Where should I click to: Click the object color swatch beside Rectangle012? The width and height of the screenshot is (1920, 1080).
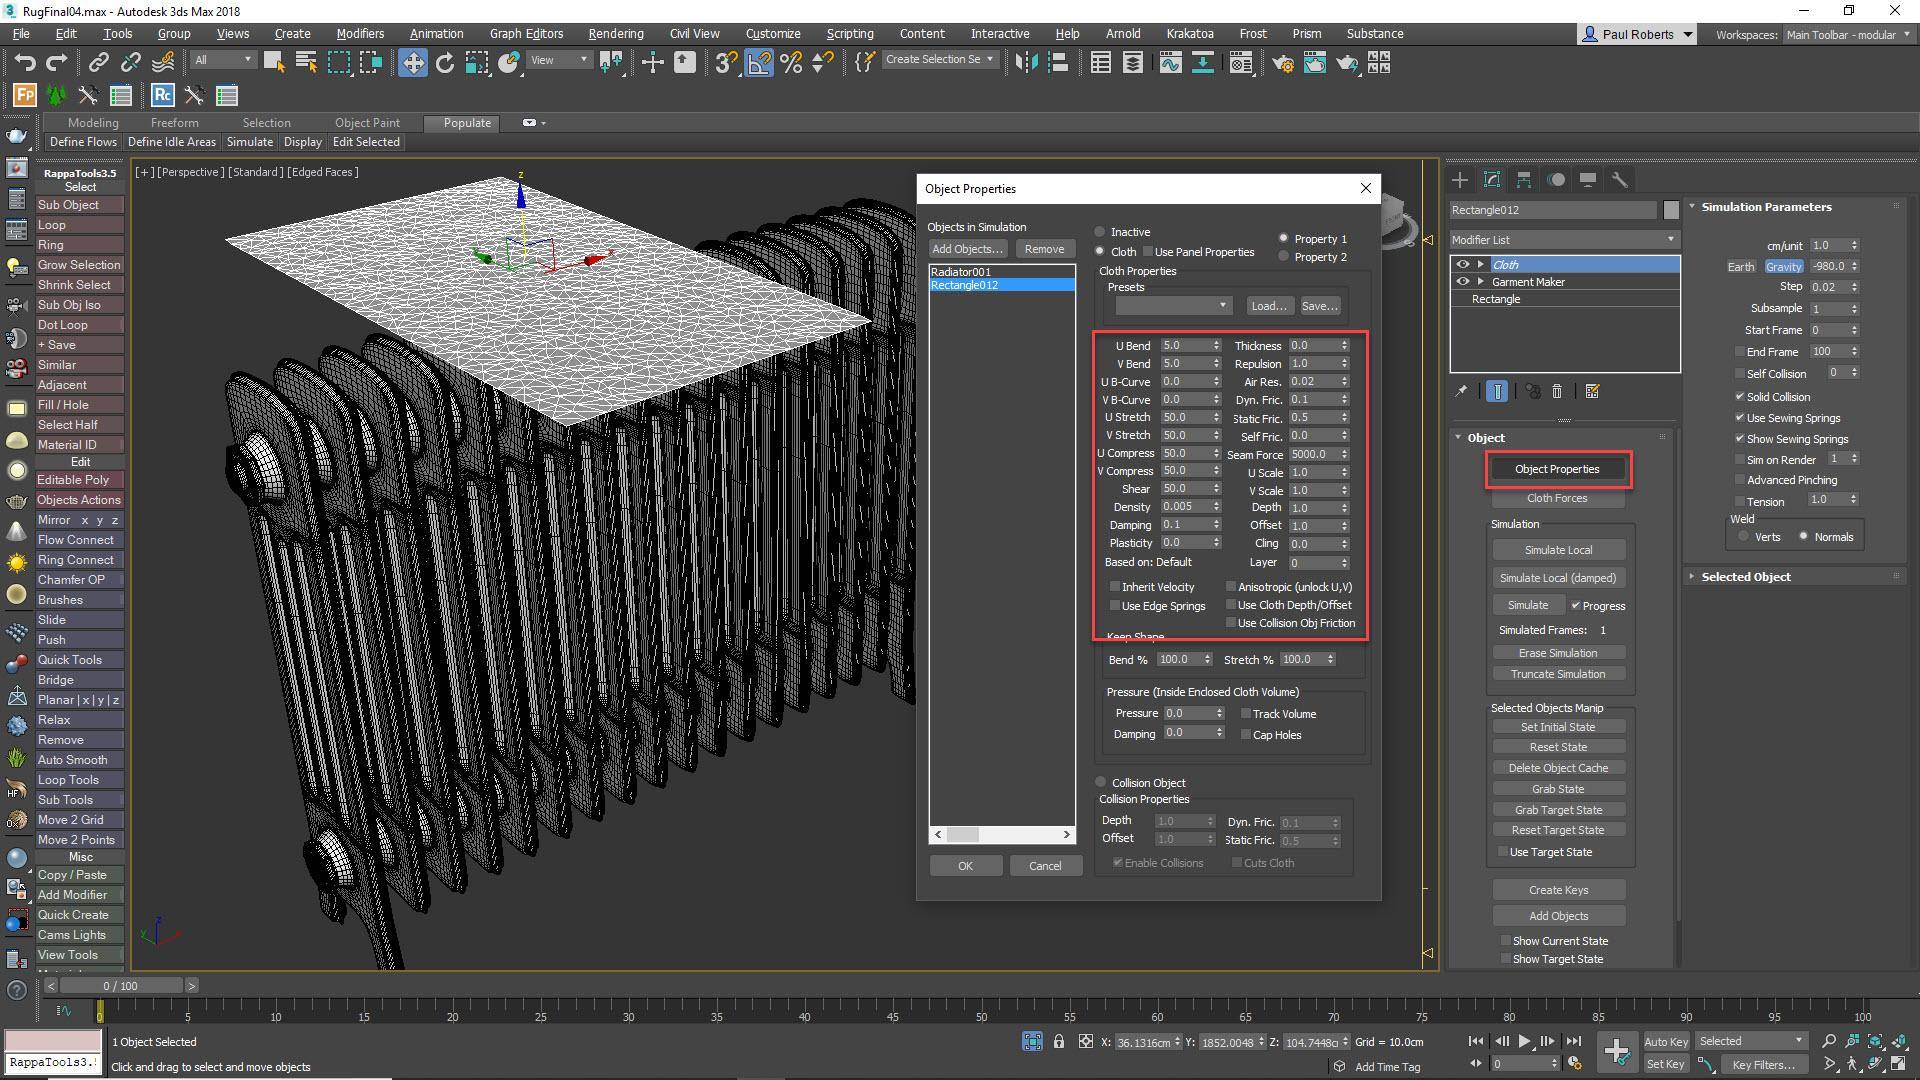coord(1671,210)
